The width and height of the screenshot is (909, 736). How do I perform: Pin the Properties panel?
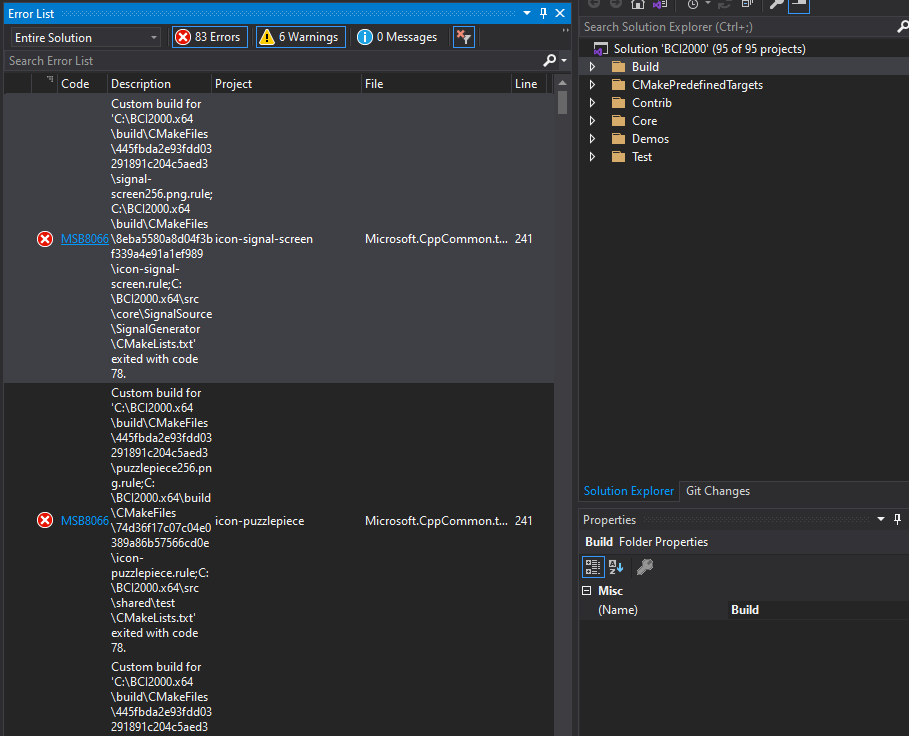point(898,519)
